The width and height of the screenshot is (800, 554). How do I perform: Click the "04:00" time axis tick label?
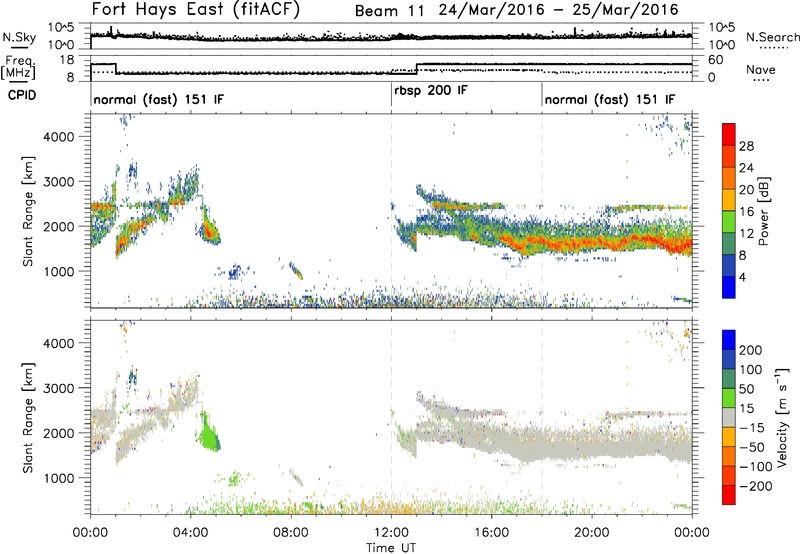(191, 533)
